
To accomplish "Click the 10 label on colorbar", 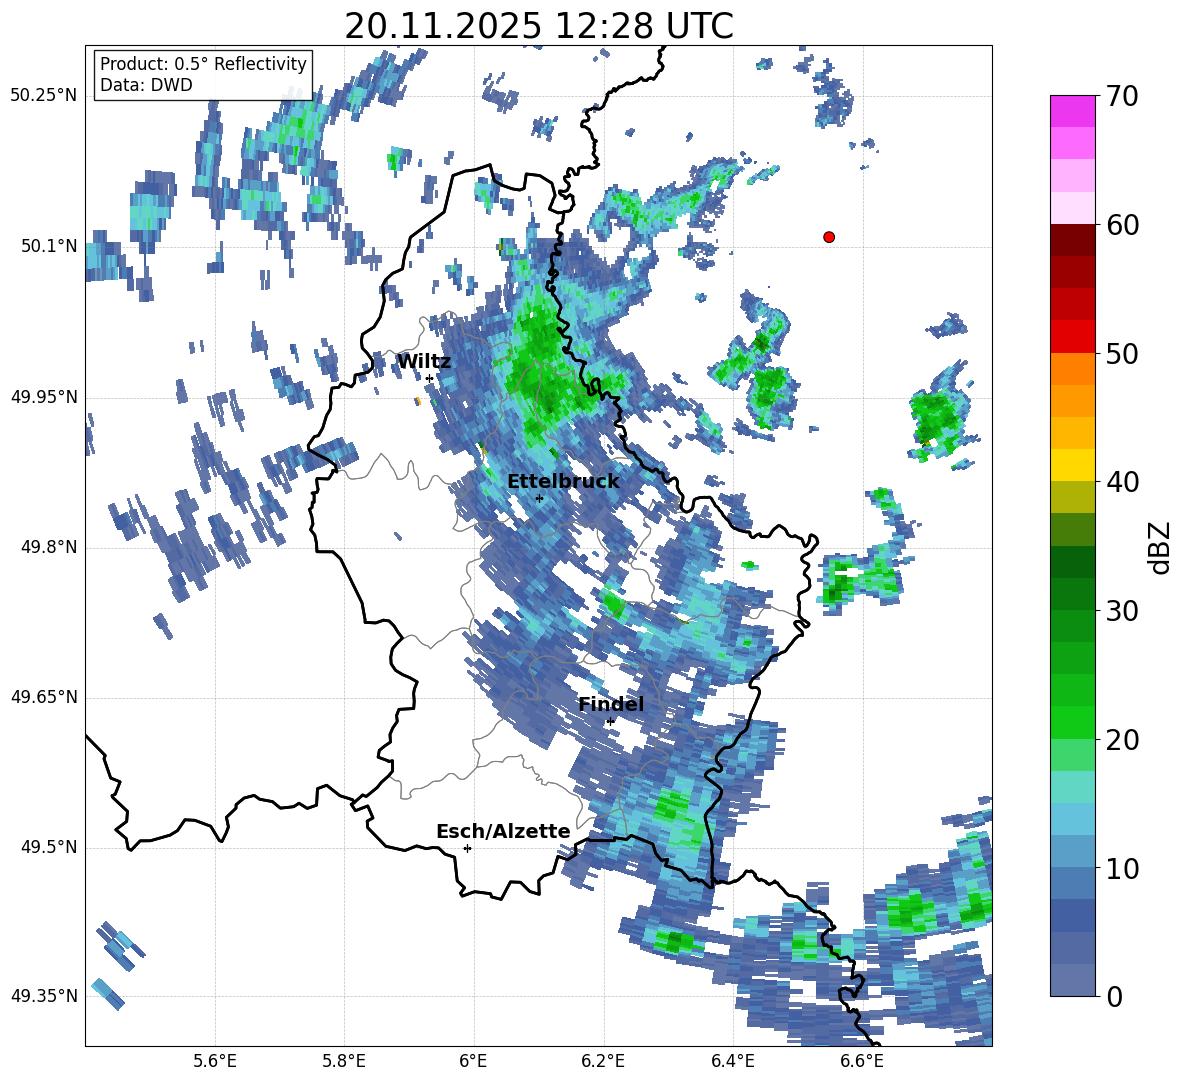I will pos(1121,868).
